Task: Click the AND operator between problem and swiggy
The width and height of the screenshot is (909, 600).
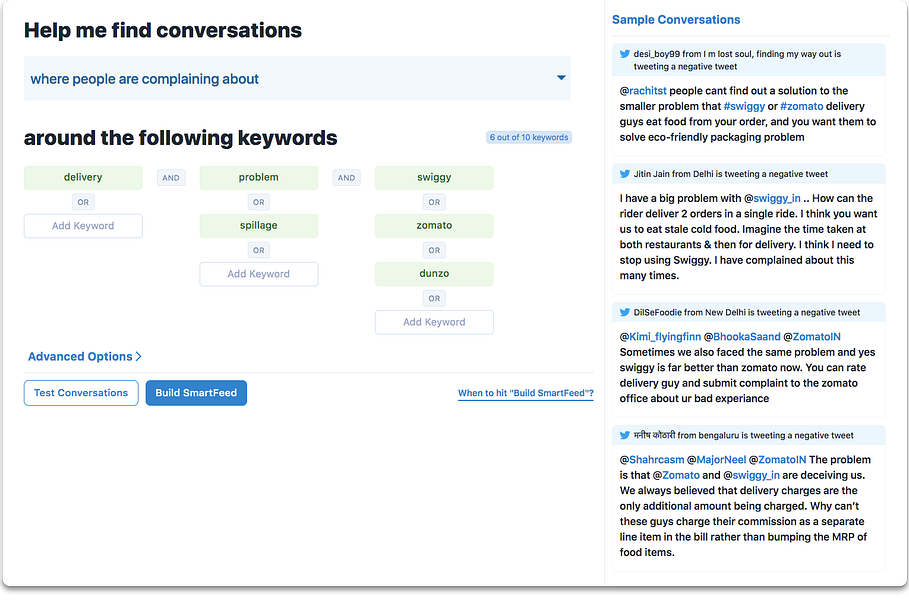Action: pyautogui.click(x=347, y=178)
